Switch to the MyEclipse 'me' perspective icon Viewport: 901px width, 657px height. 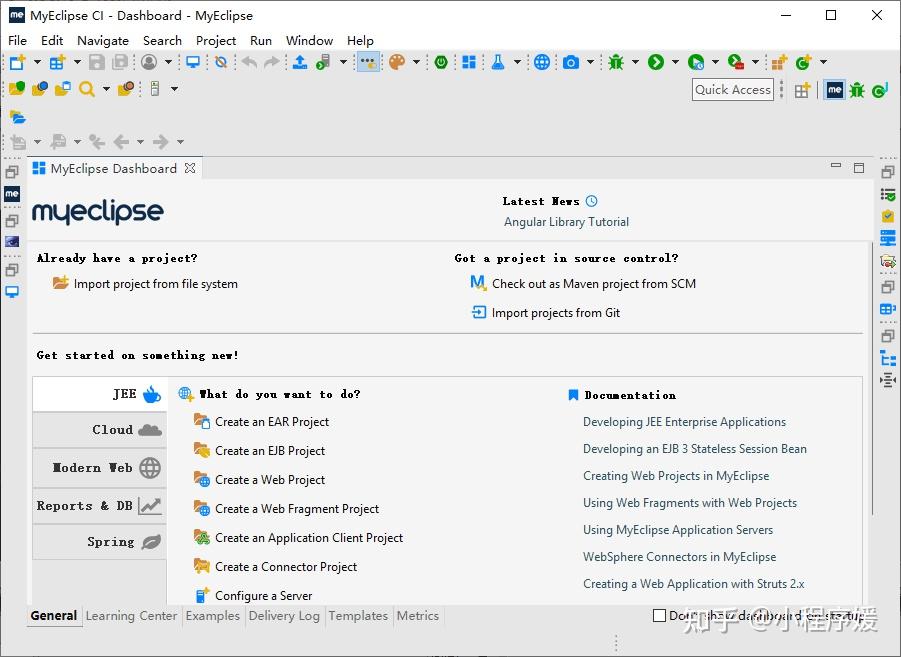point(835,90)
